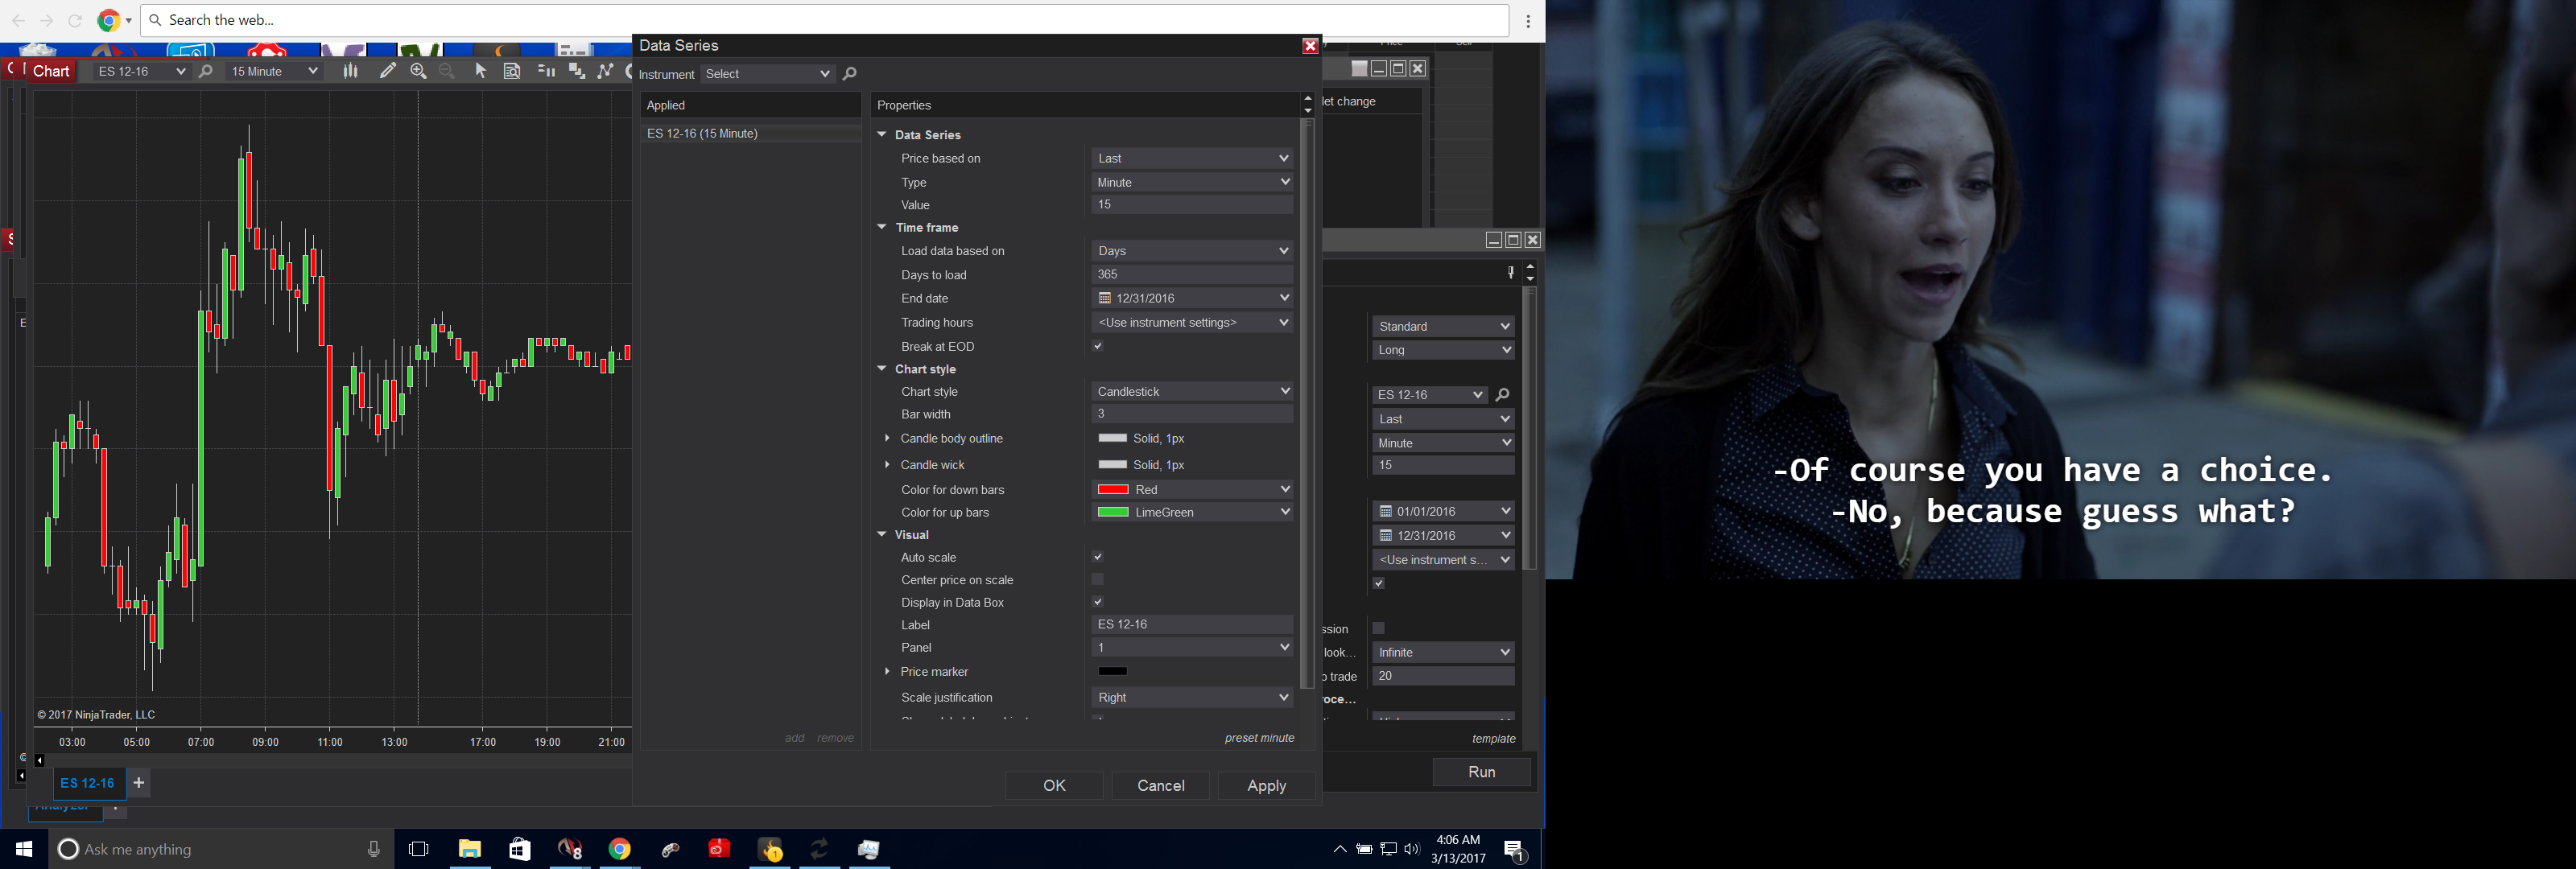Open the 15 Minute interval dropdown in chart toolbar
The image size is (2576, 869).
[274, 71]
